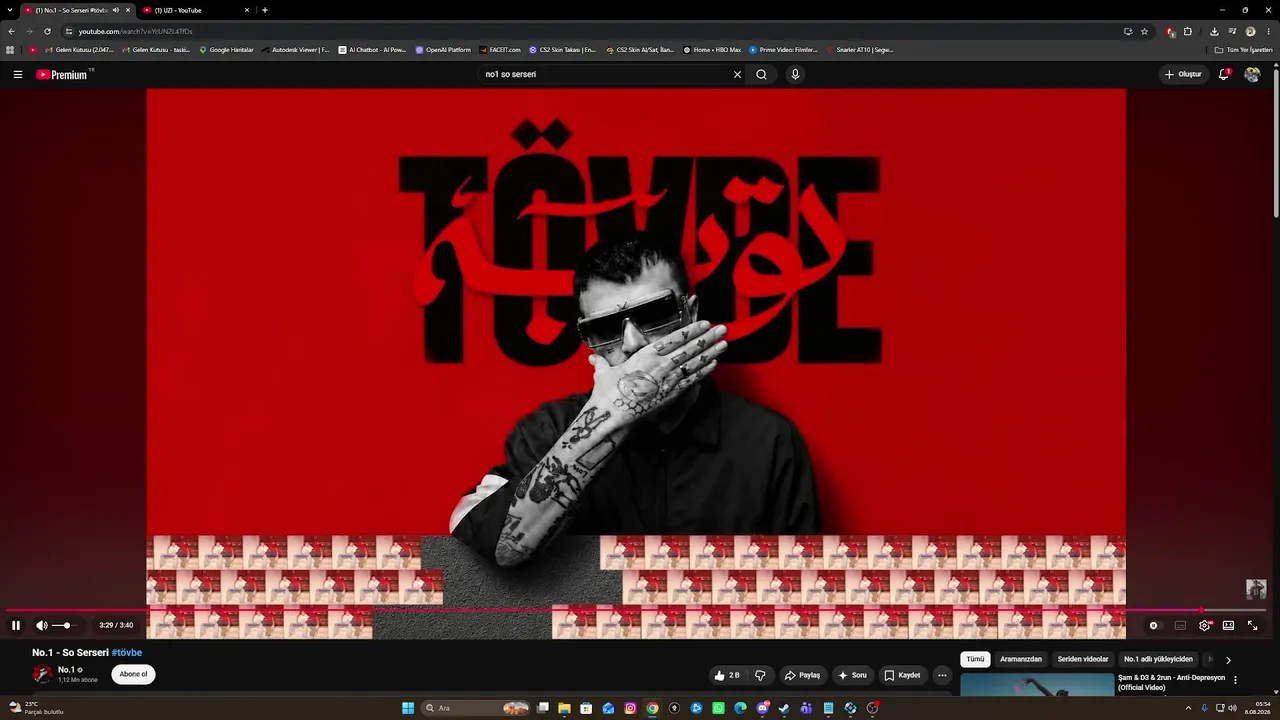1280x720 pixels.
Task: Start voice search with microphone
Action: point(795,74)
